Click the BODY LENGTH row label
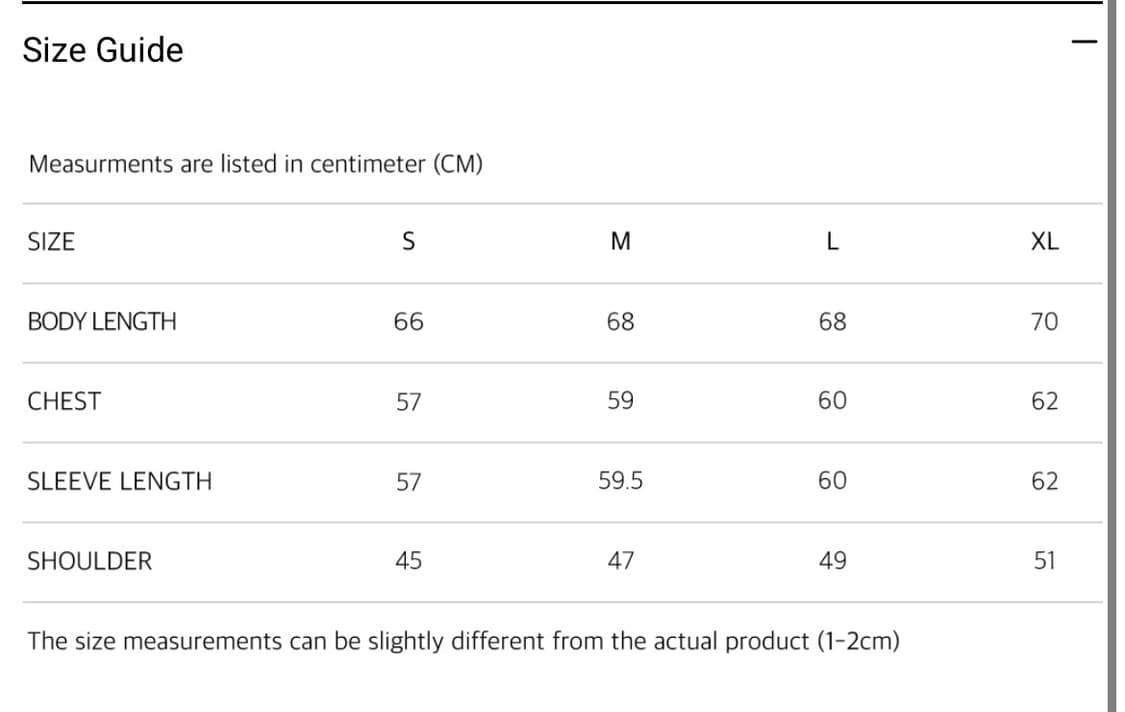The width and height of the screenshot is (1125, 712). tap(102, 322)
